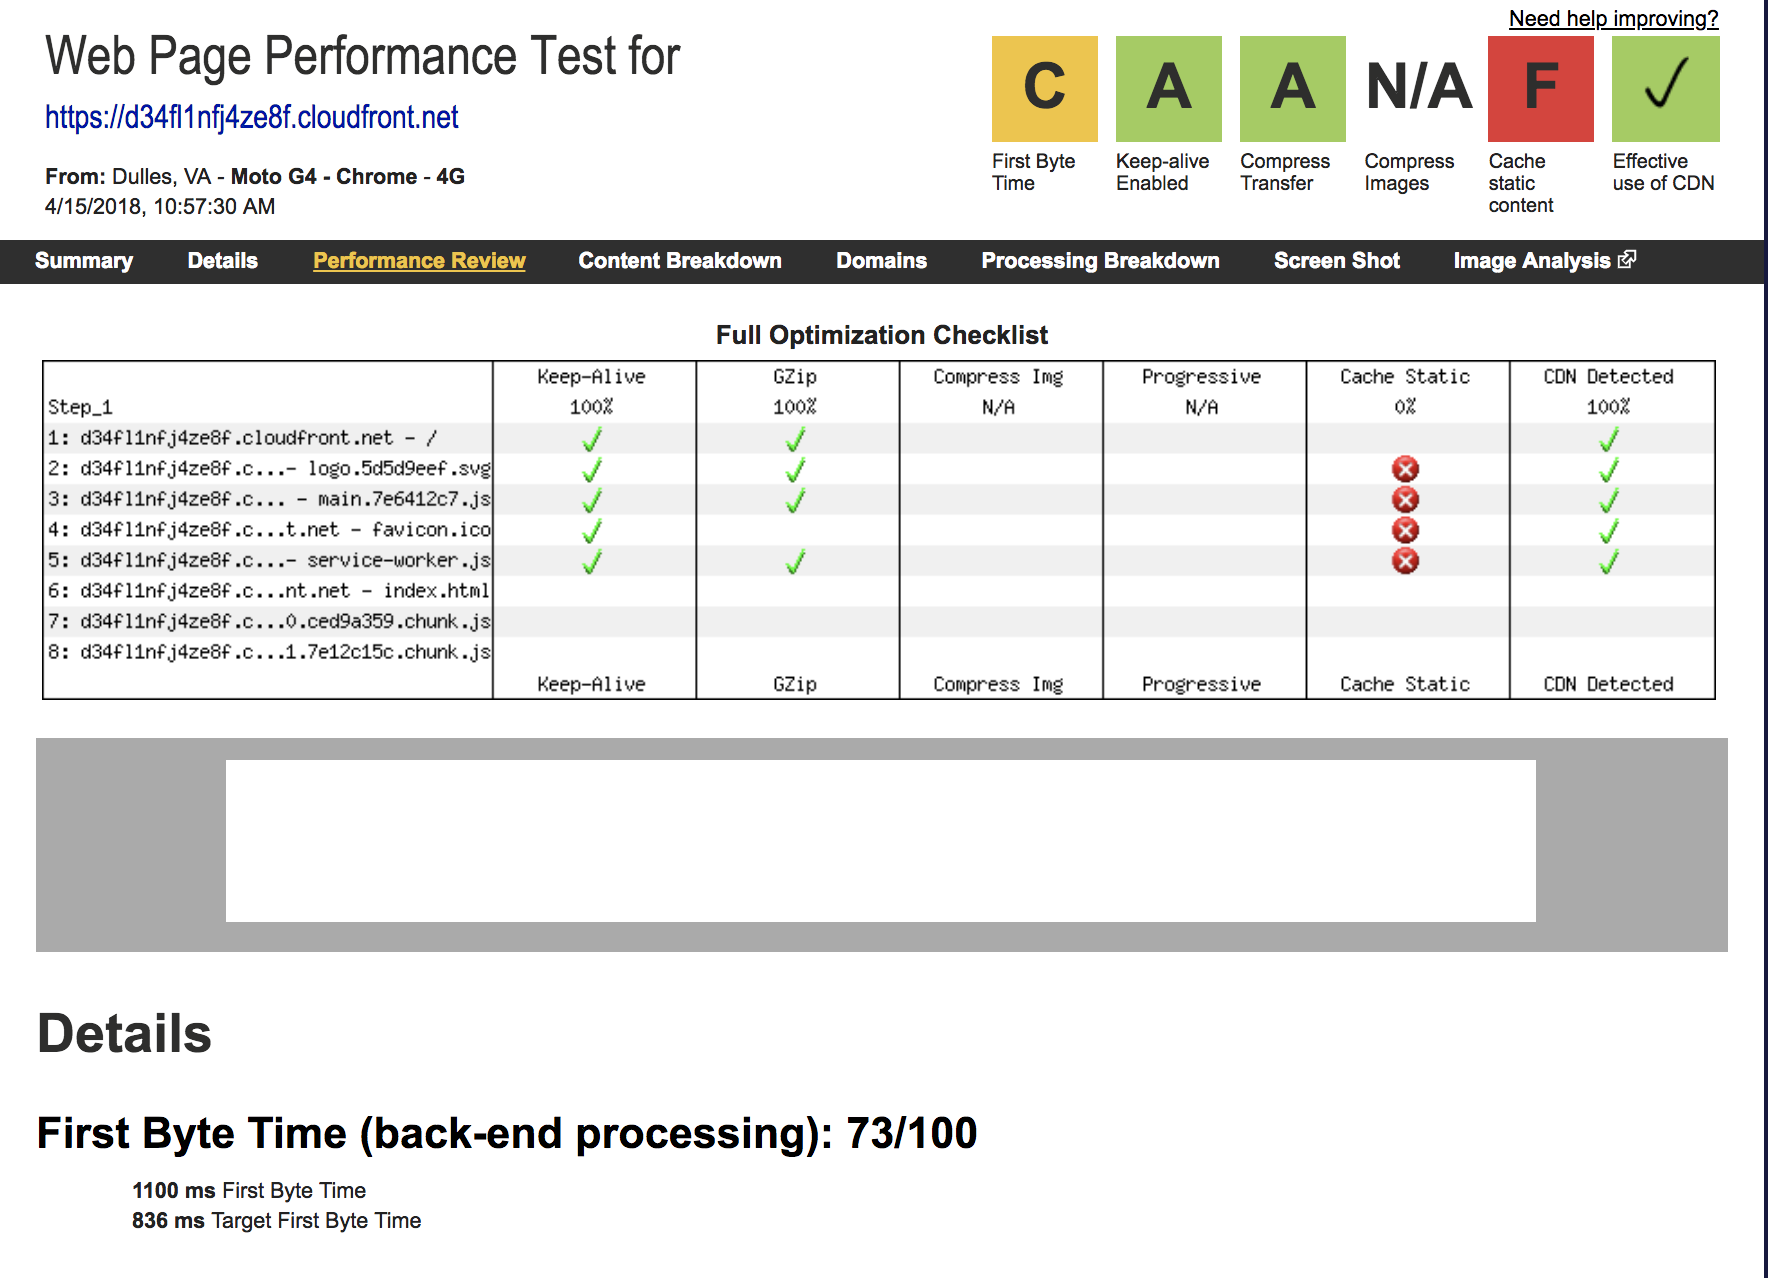
Task: Click the red F Cache static content grade
Action: tap(1540, 89)
